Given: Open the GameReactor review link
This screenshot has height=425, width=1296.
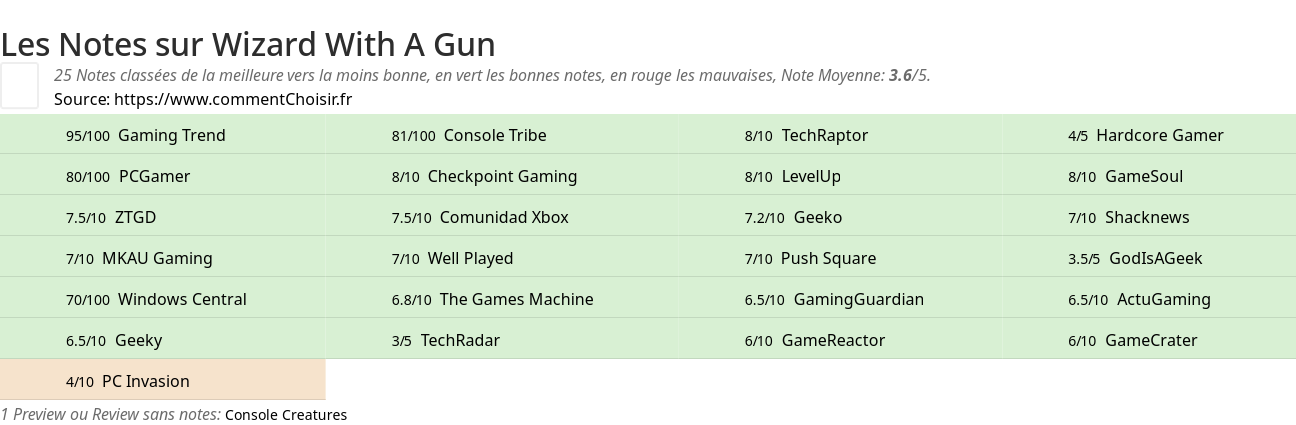Looking at the screenshot, I should click(x=833, y=340).
